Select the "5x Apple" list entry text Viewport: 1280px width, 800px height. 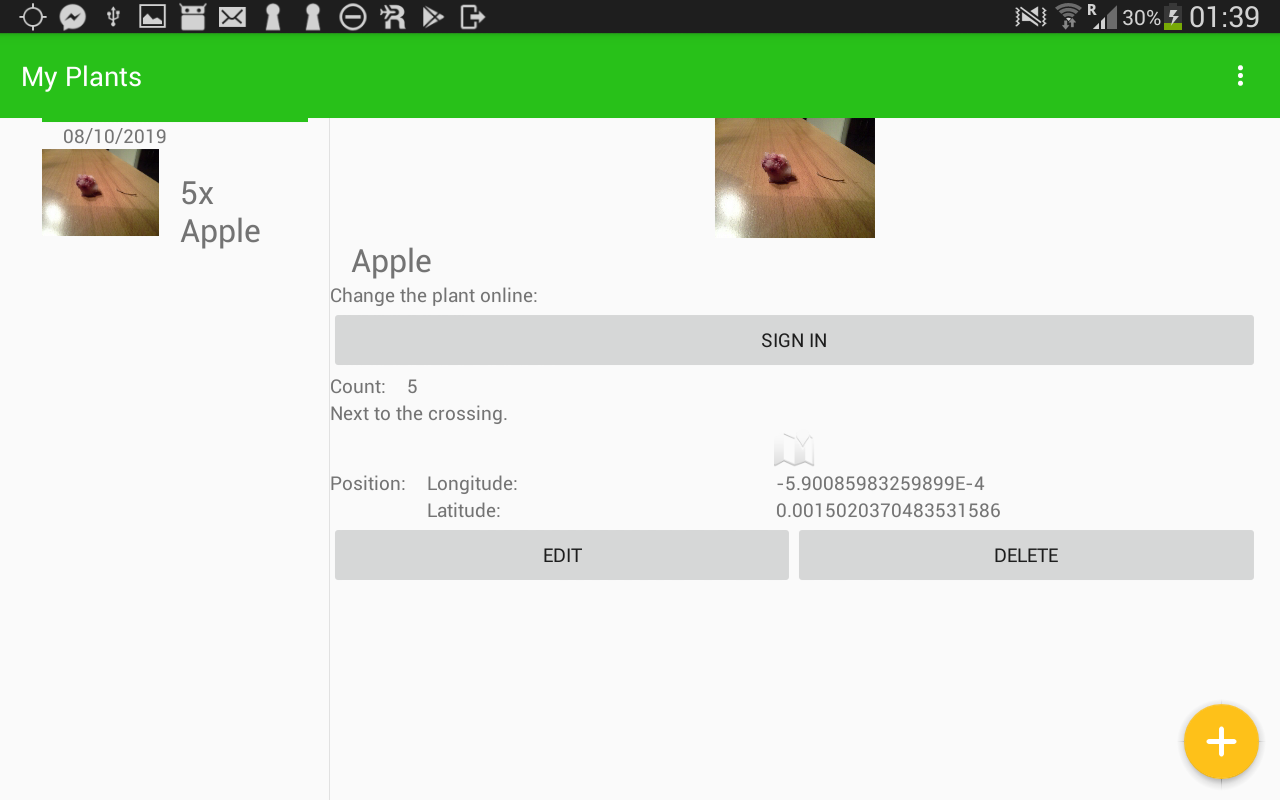click(220, 212)
